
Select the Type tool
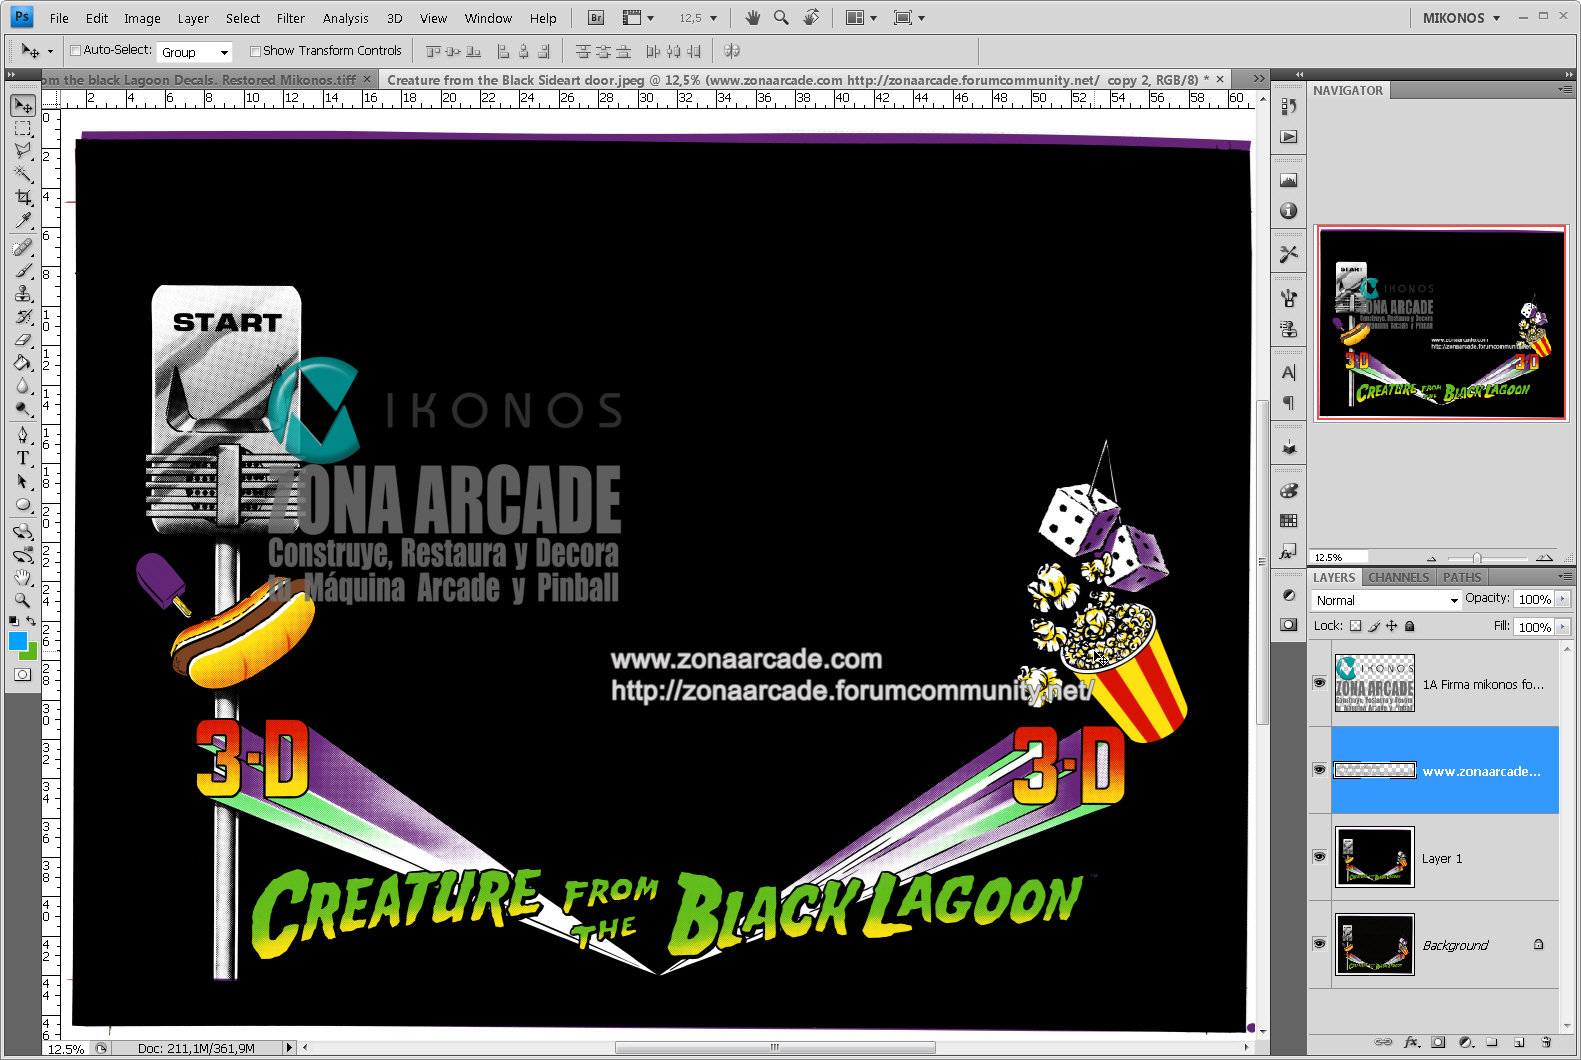coord(23,458)
